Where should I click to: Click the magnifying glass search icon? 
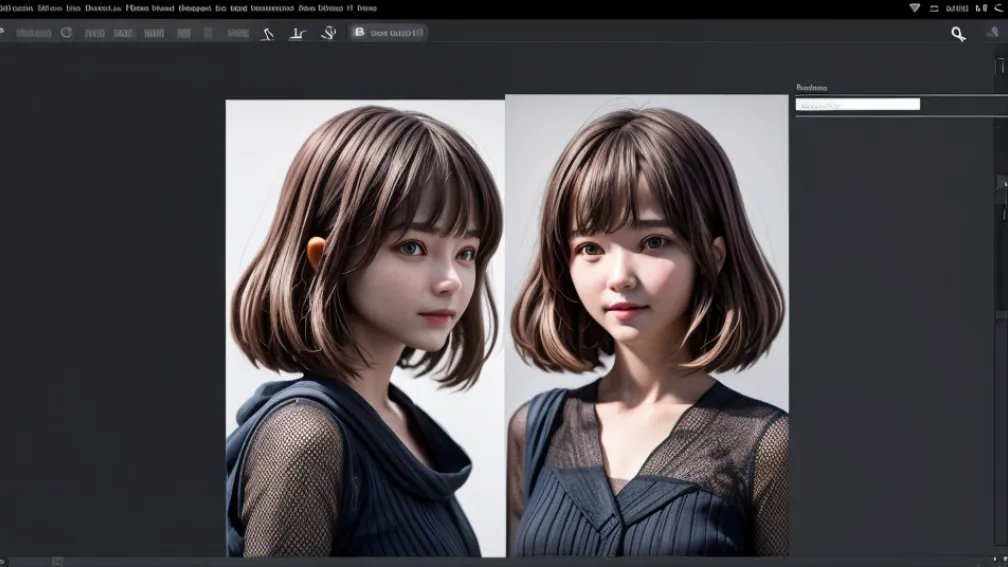pyautogui.click(x=958, y=34)
